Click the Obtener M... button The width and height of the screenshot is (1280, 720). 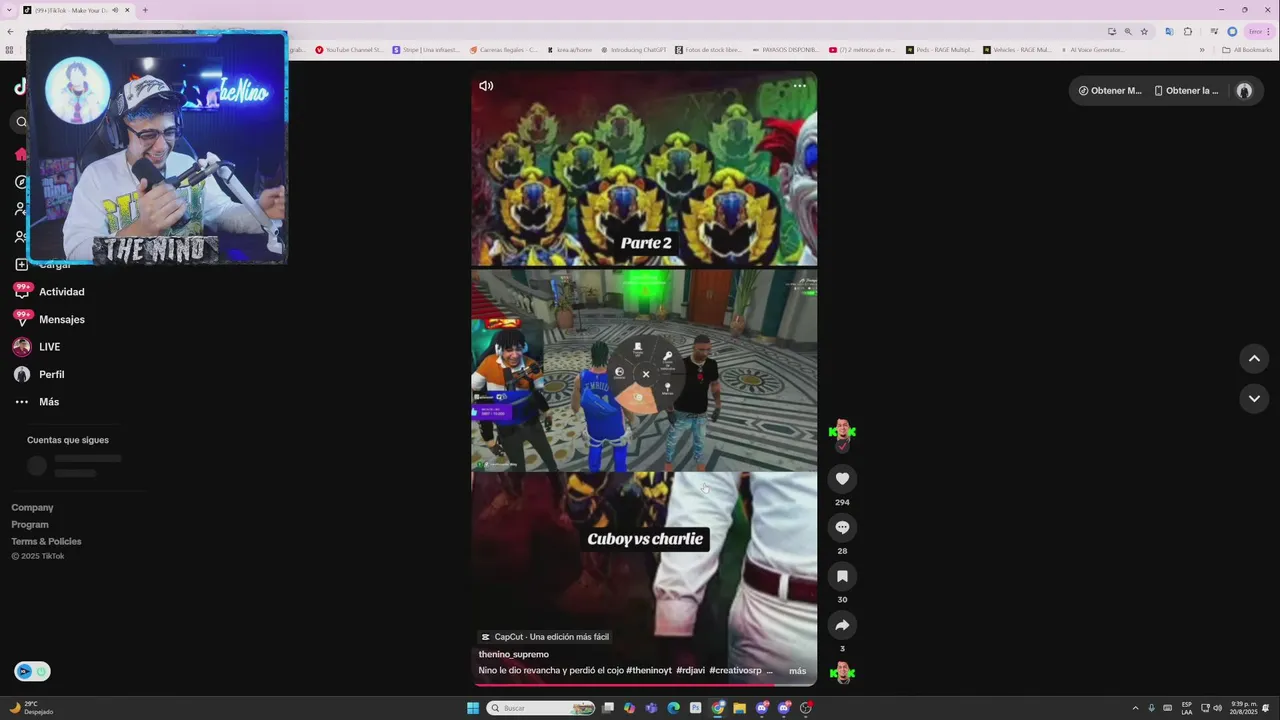(x=1110, y=91)
